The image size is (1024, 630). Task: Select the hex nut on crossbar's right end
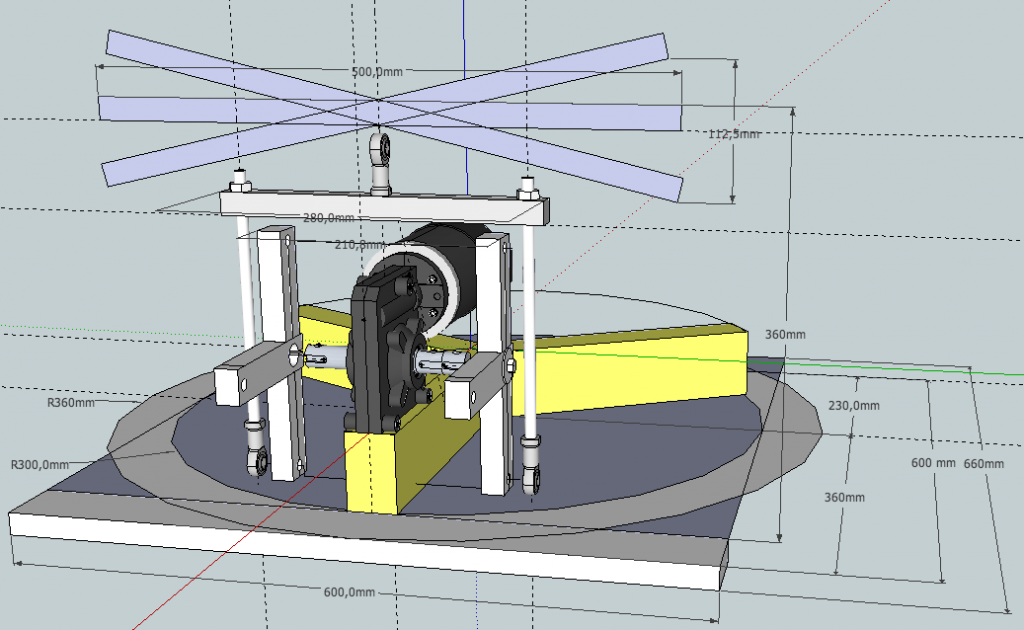pyautogui.click(x=527, y=186)
